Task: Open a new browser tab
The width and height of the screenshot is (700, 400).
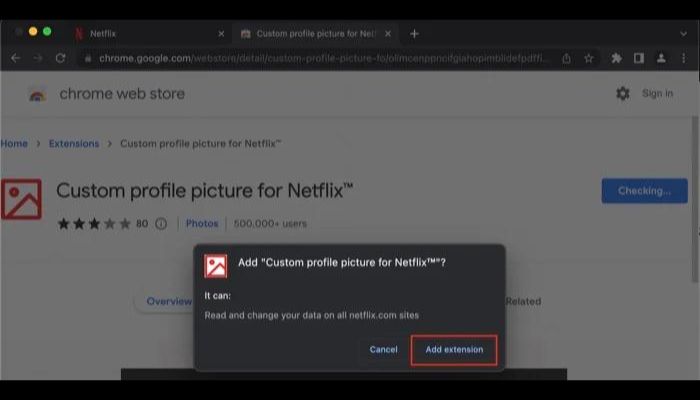Action: (x=414, y=33)
